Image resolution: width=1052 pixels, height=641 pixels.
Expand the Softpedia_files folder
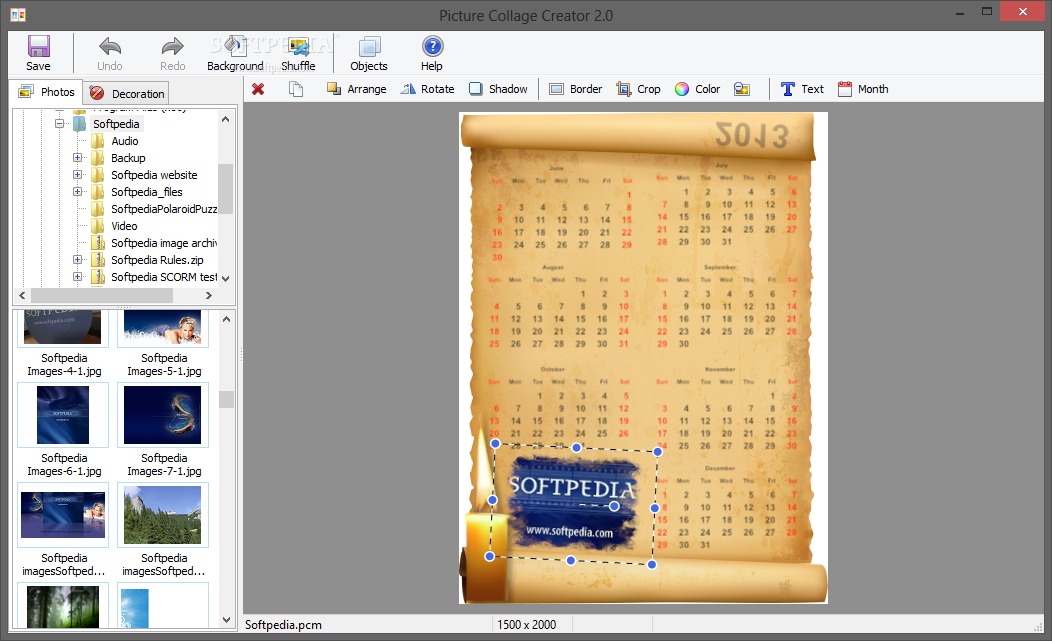click(x=78, y=192)
